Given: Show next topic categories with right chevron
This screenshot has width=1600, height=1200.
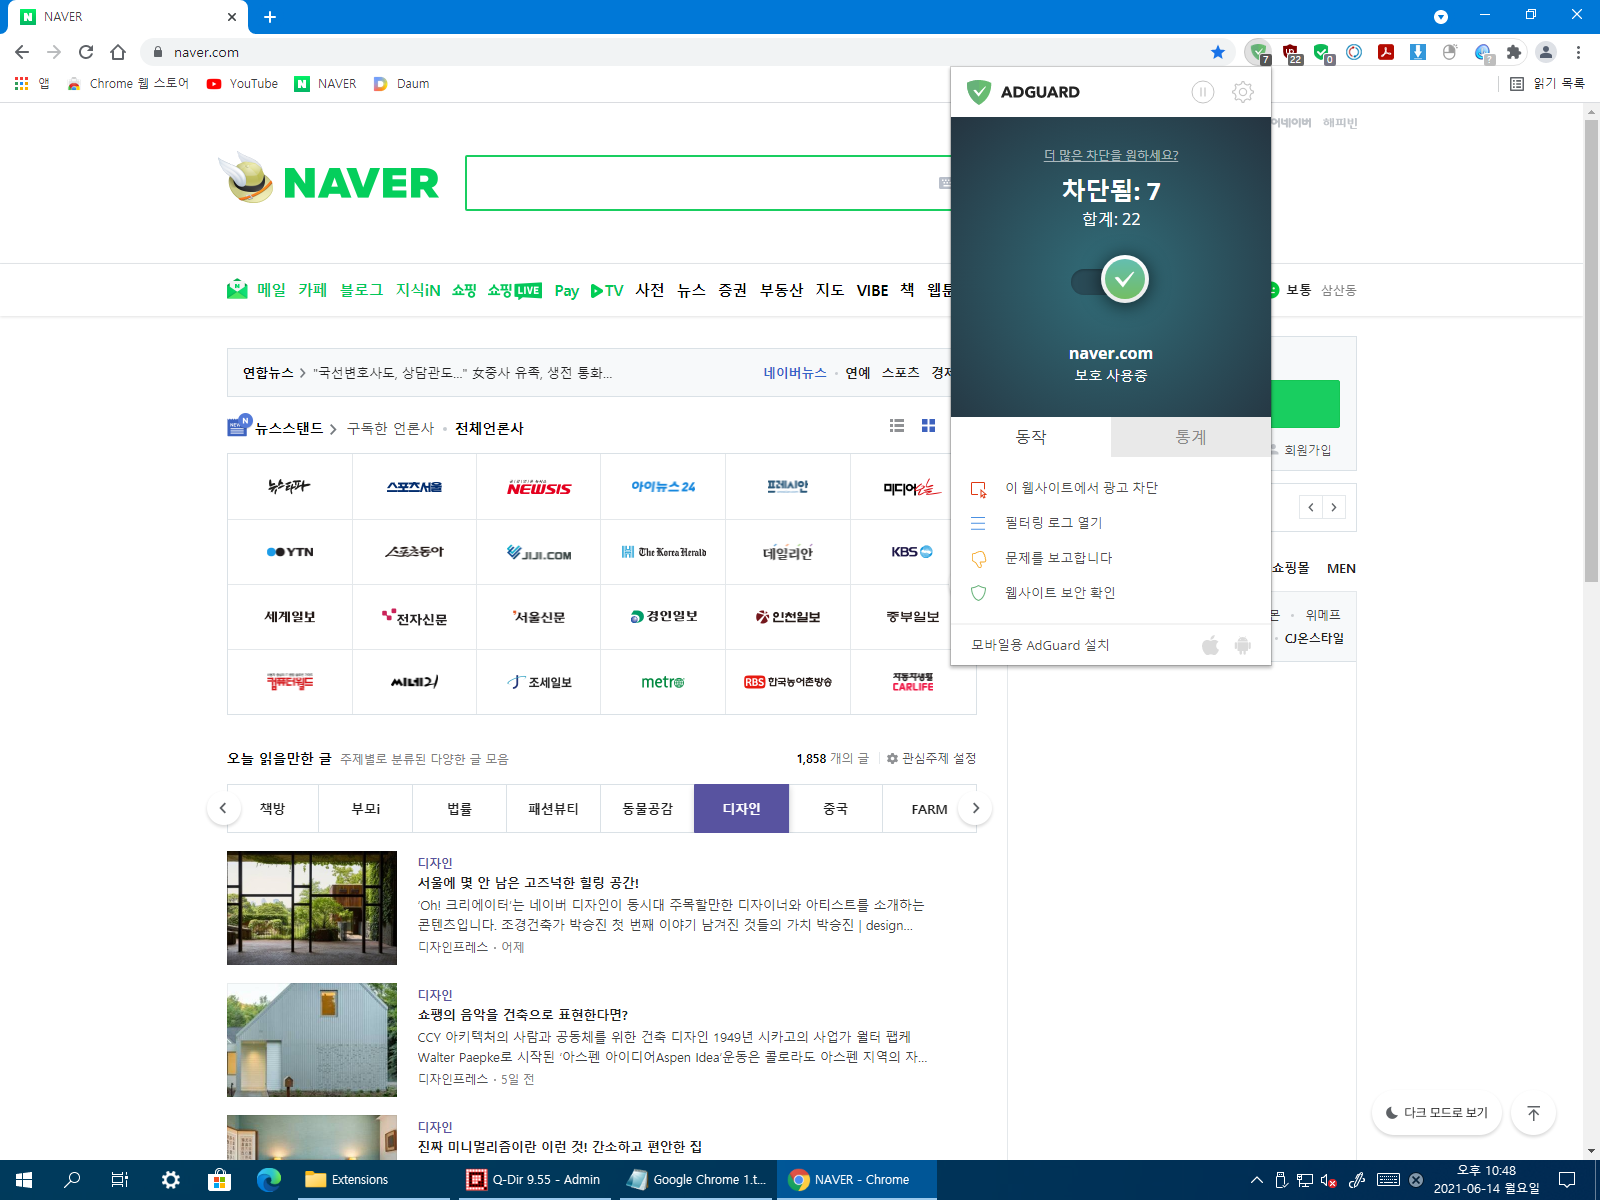Looking at the screenshot, I should tap(976, 808).
